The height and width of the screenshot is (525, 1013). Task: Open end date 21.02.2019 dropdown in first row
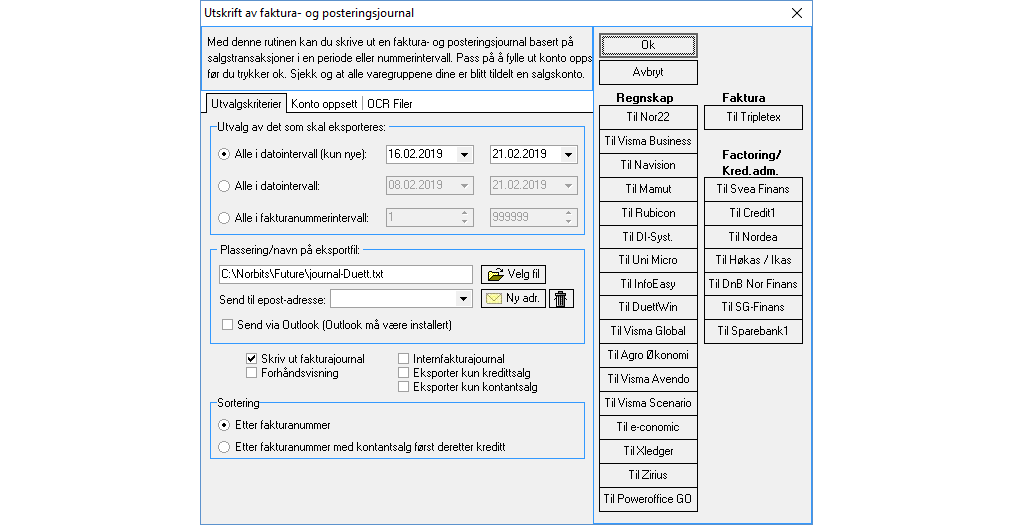tap(568, 154)
